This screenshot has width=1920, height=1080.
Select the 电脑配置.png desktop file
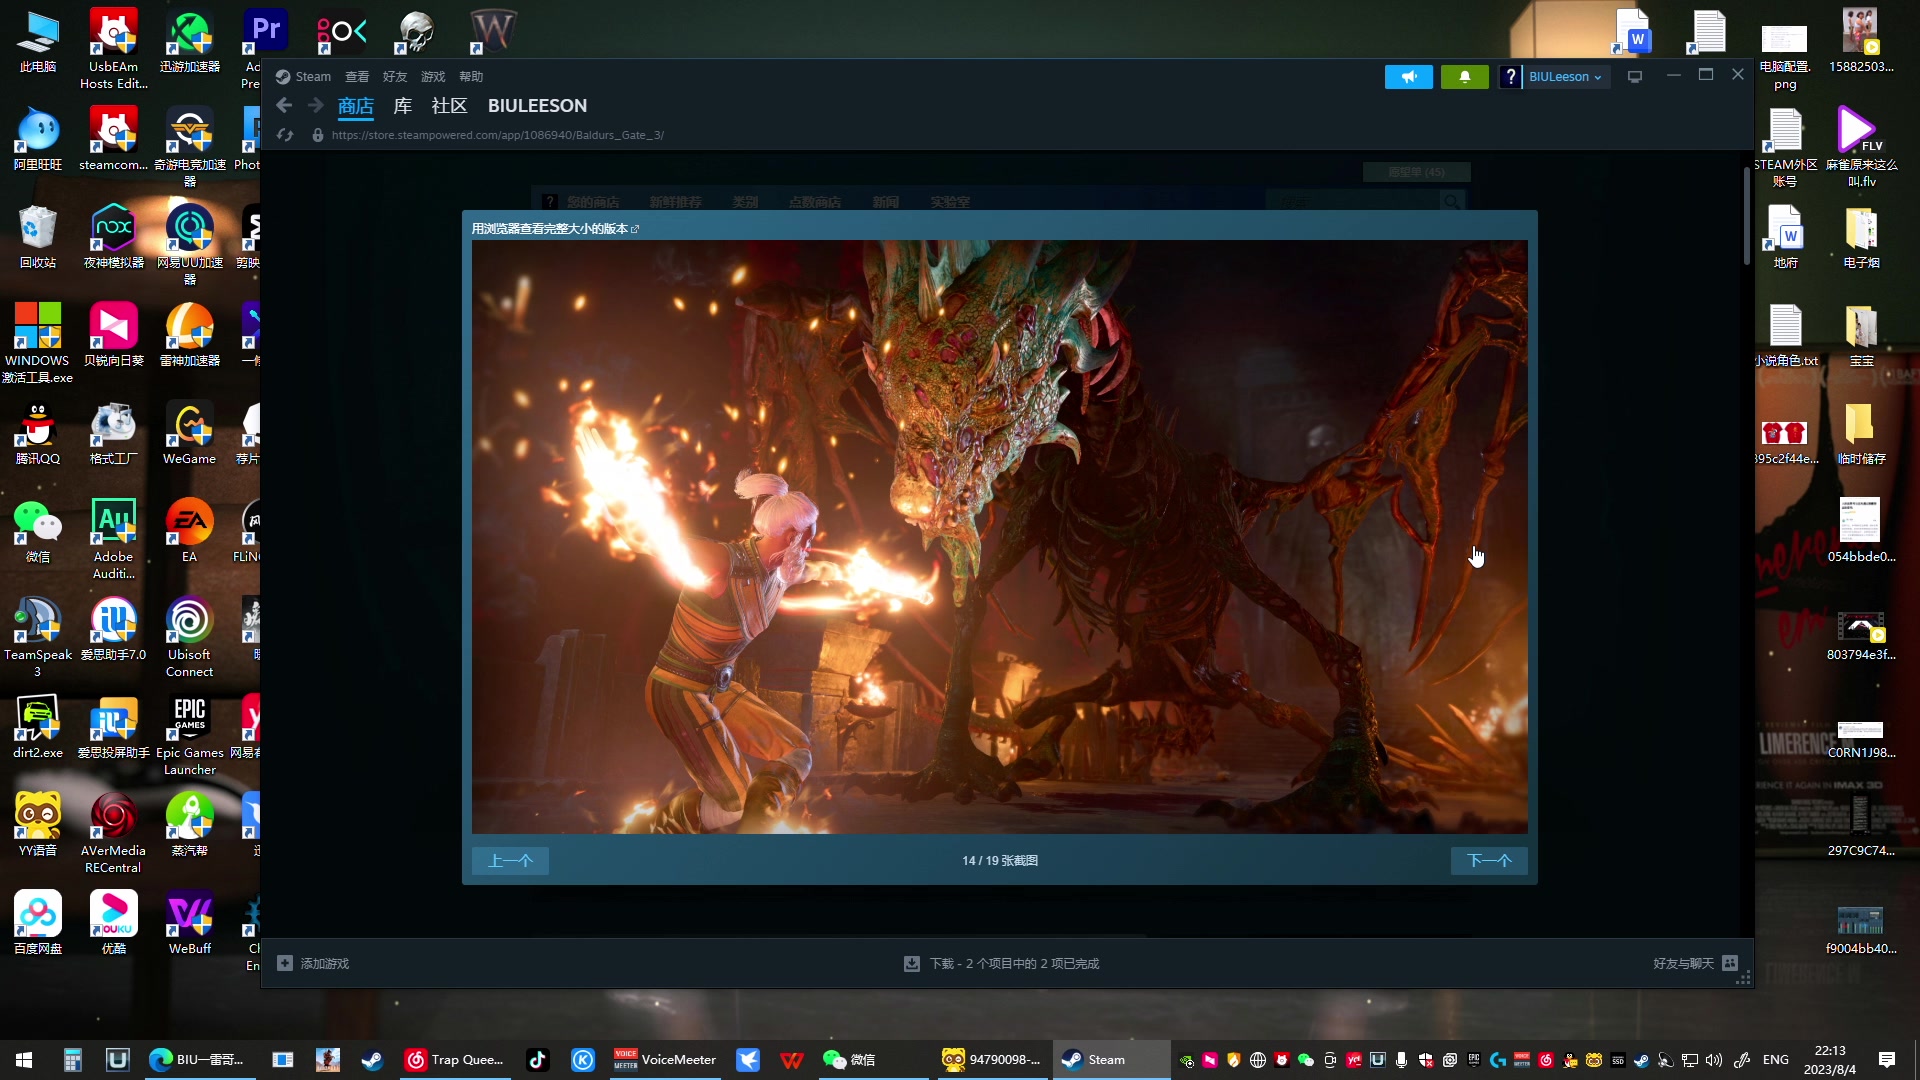(1786, 58)
